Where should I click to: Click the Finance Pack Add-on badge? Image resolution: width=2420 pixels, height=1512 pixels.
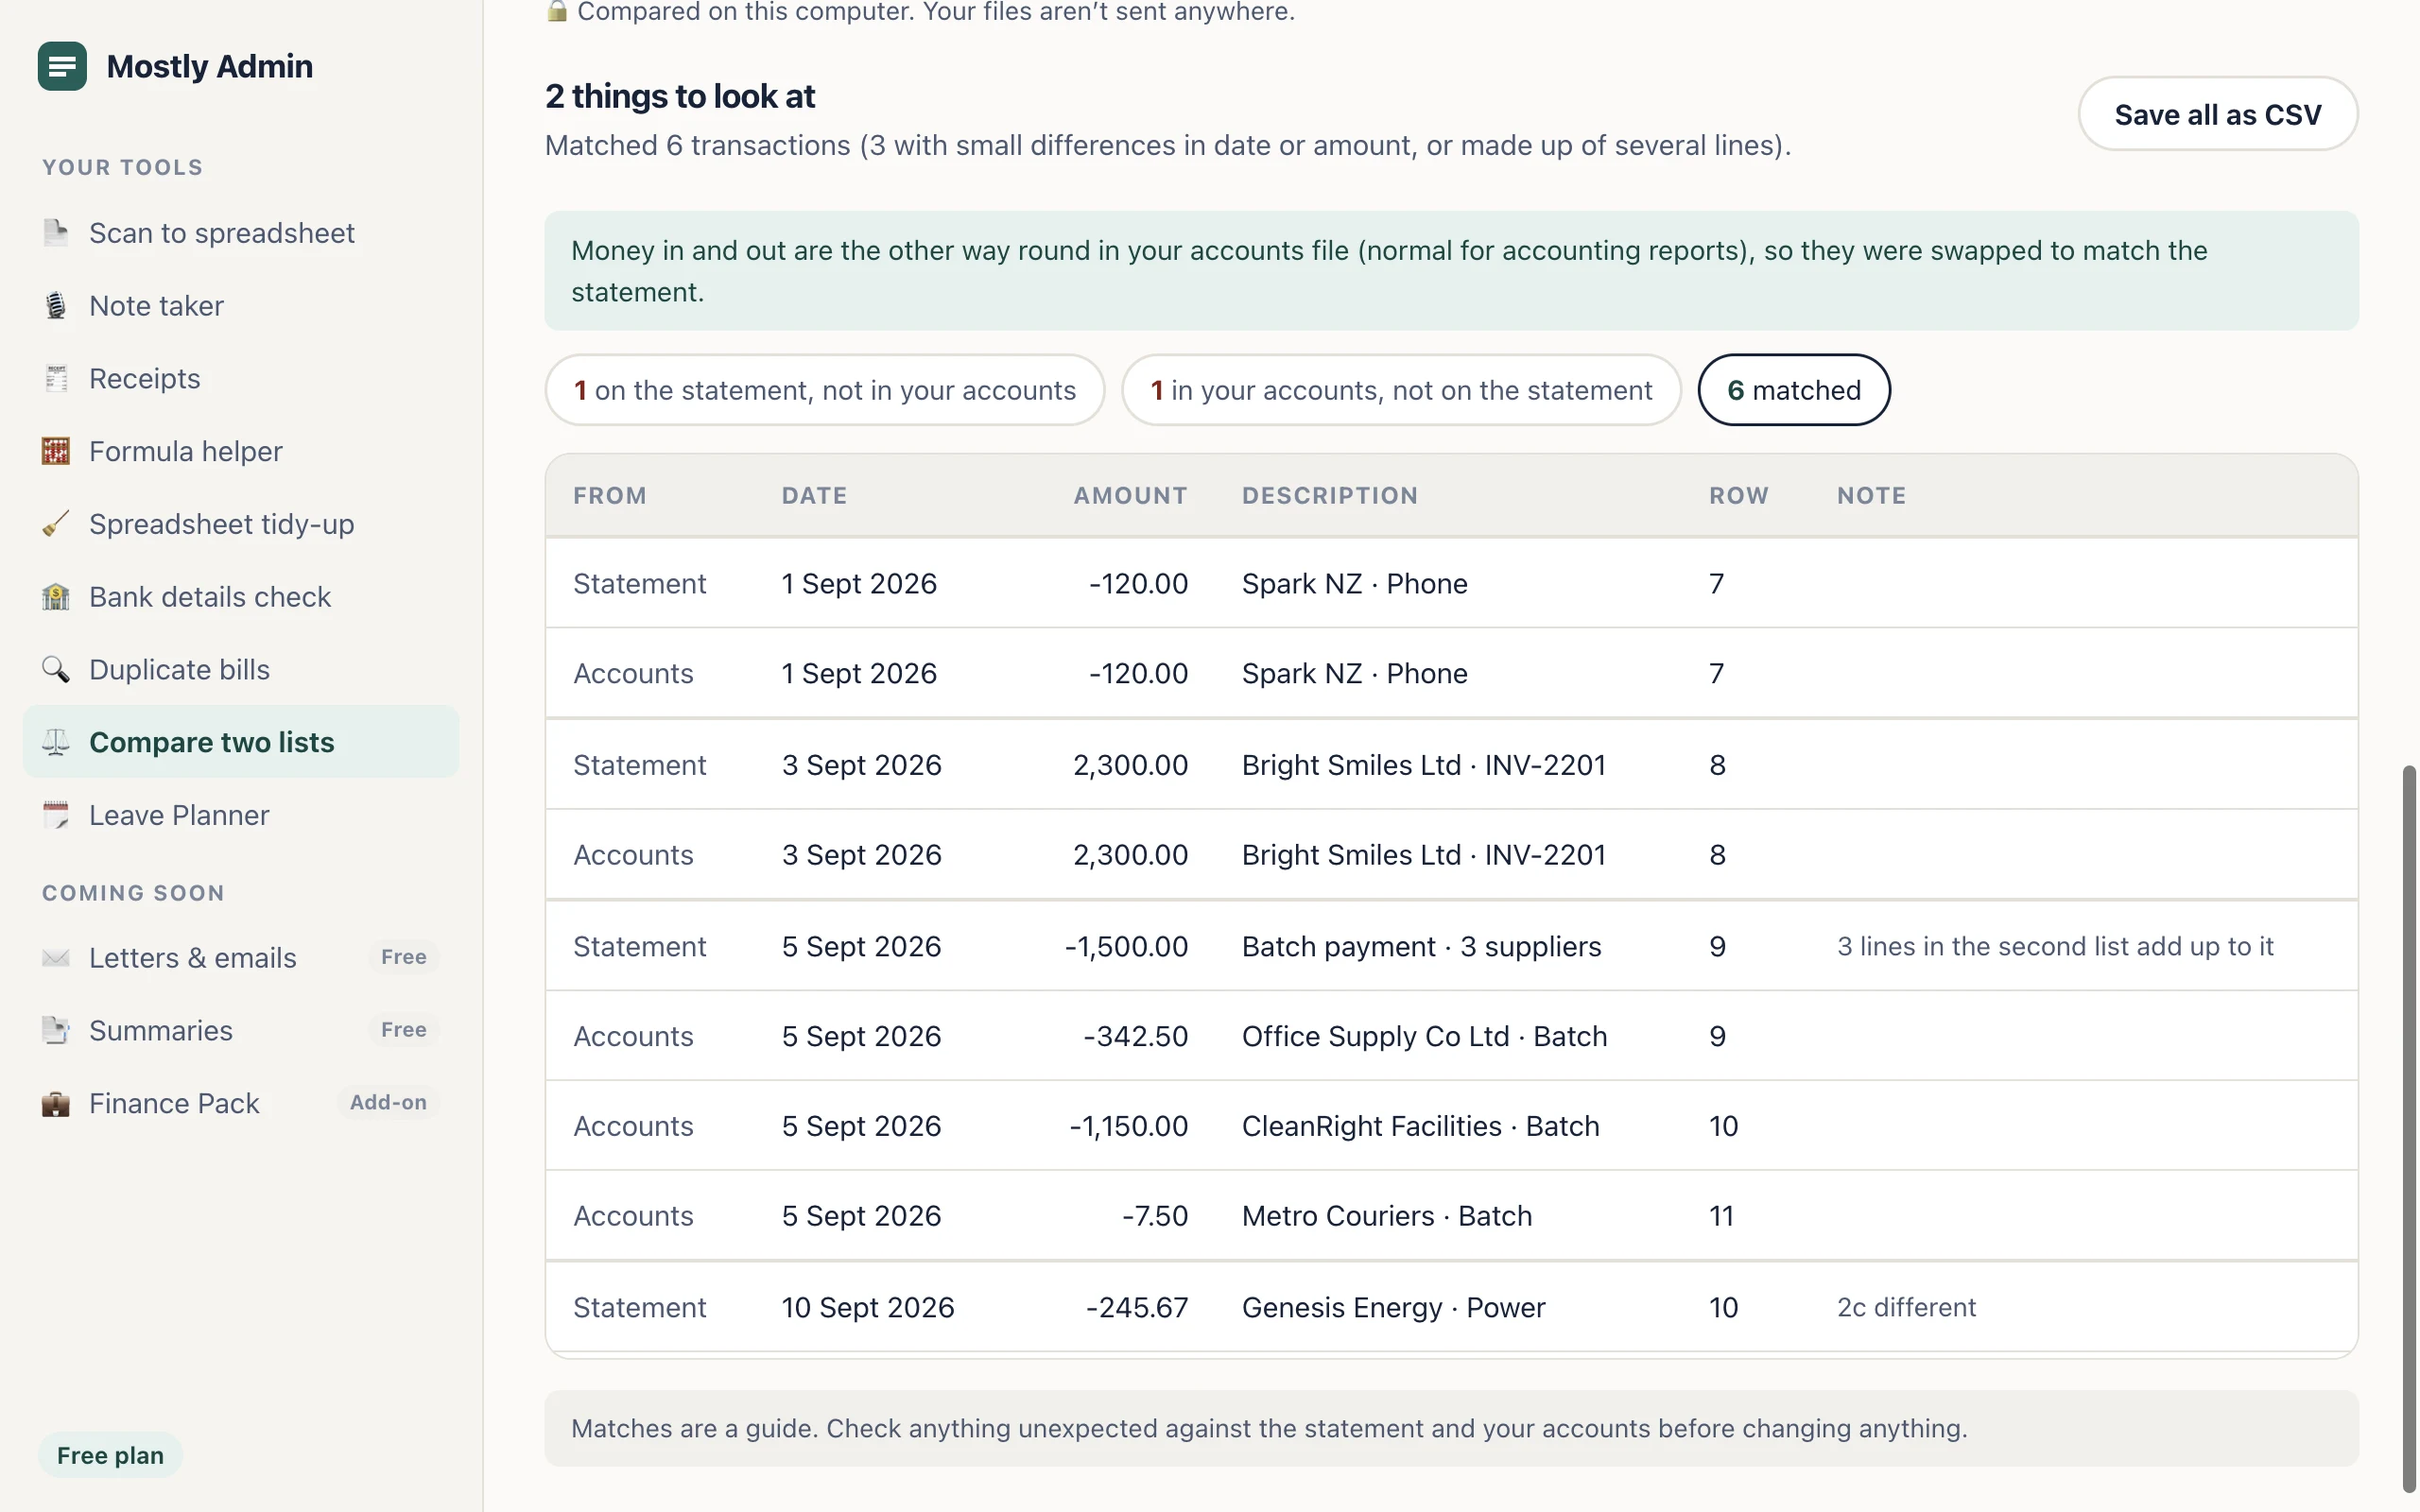pyautogui.click(x=388, y=1103)
